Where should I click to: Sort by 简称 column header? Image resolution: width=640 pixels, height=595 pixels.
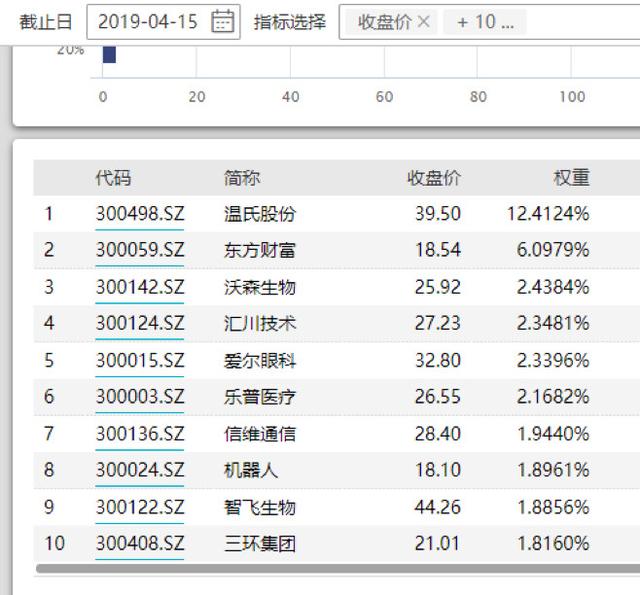pos(242,178)
